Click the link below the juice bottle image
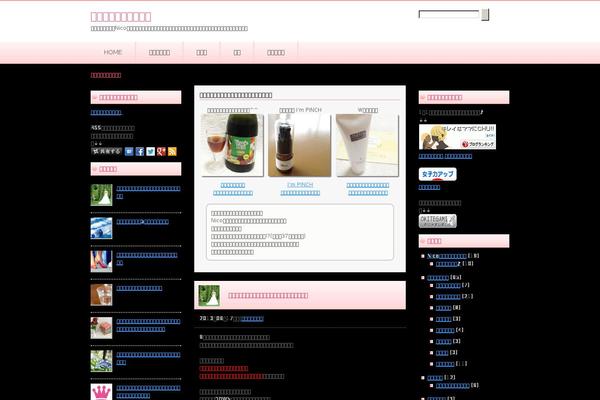The height and width of the screenshot is (400, 600). coord(233,189)
